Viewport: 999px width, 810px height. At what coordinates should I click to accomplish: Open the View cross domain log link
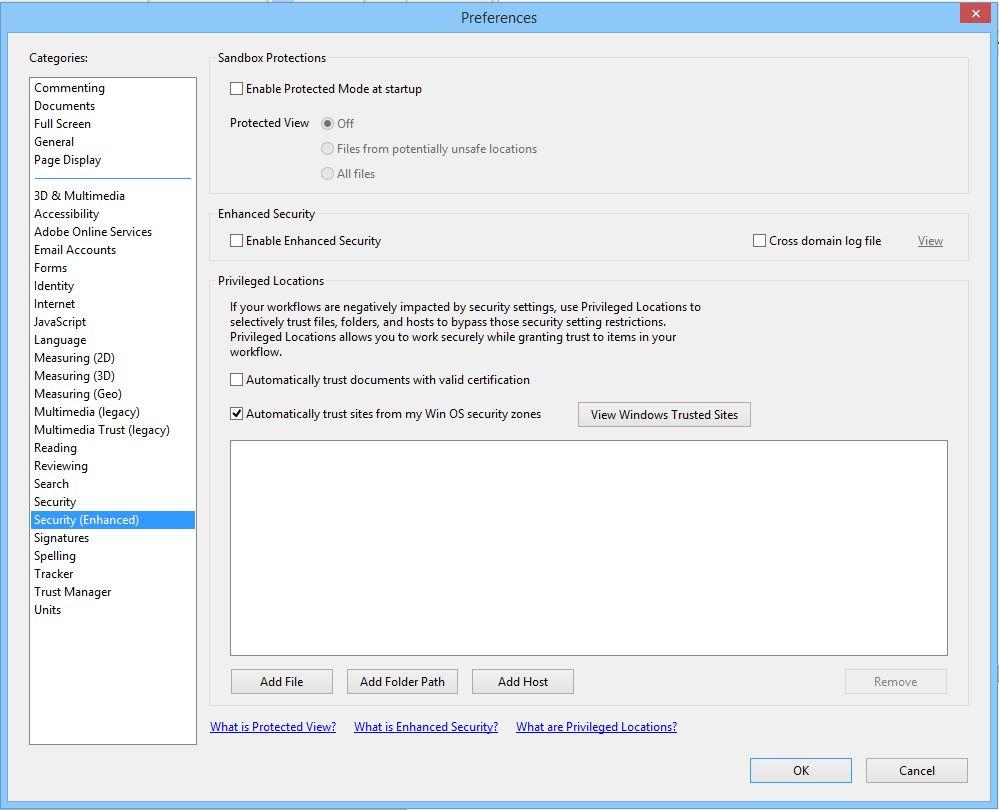point(930,241)
